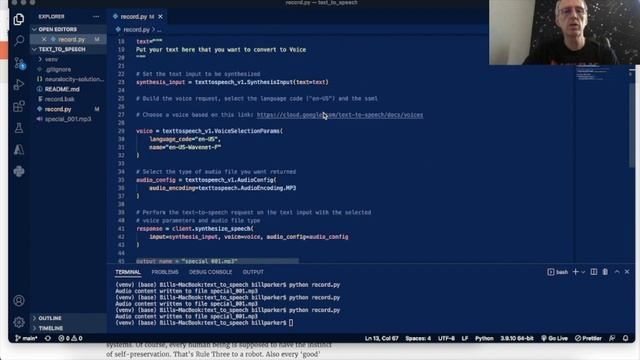This screenshot has height=360, width=640.
Task: Click the Ln 13, Col 67 status item
Action: (x=381, y=338)
